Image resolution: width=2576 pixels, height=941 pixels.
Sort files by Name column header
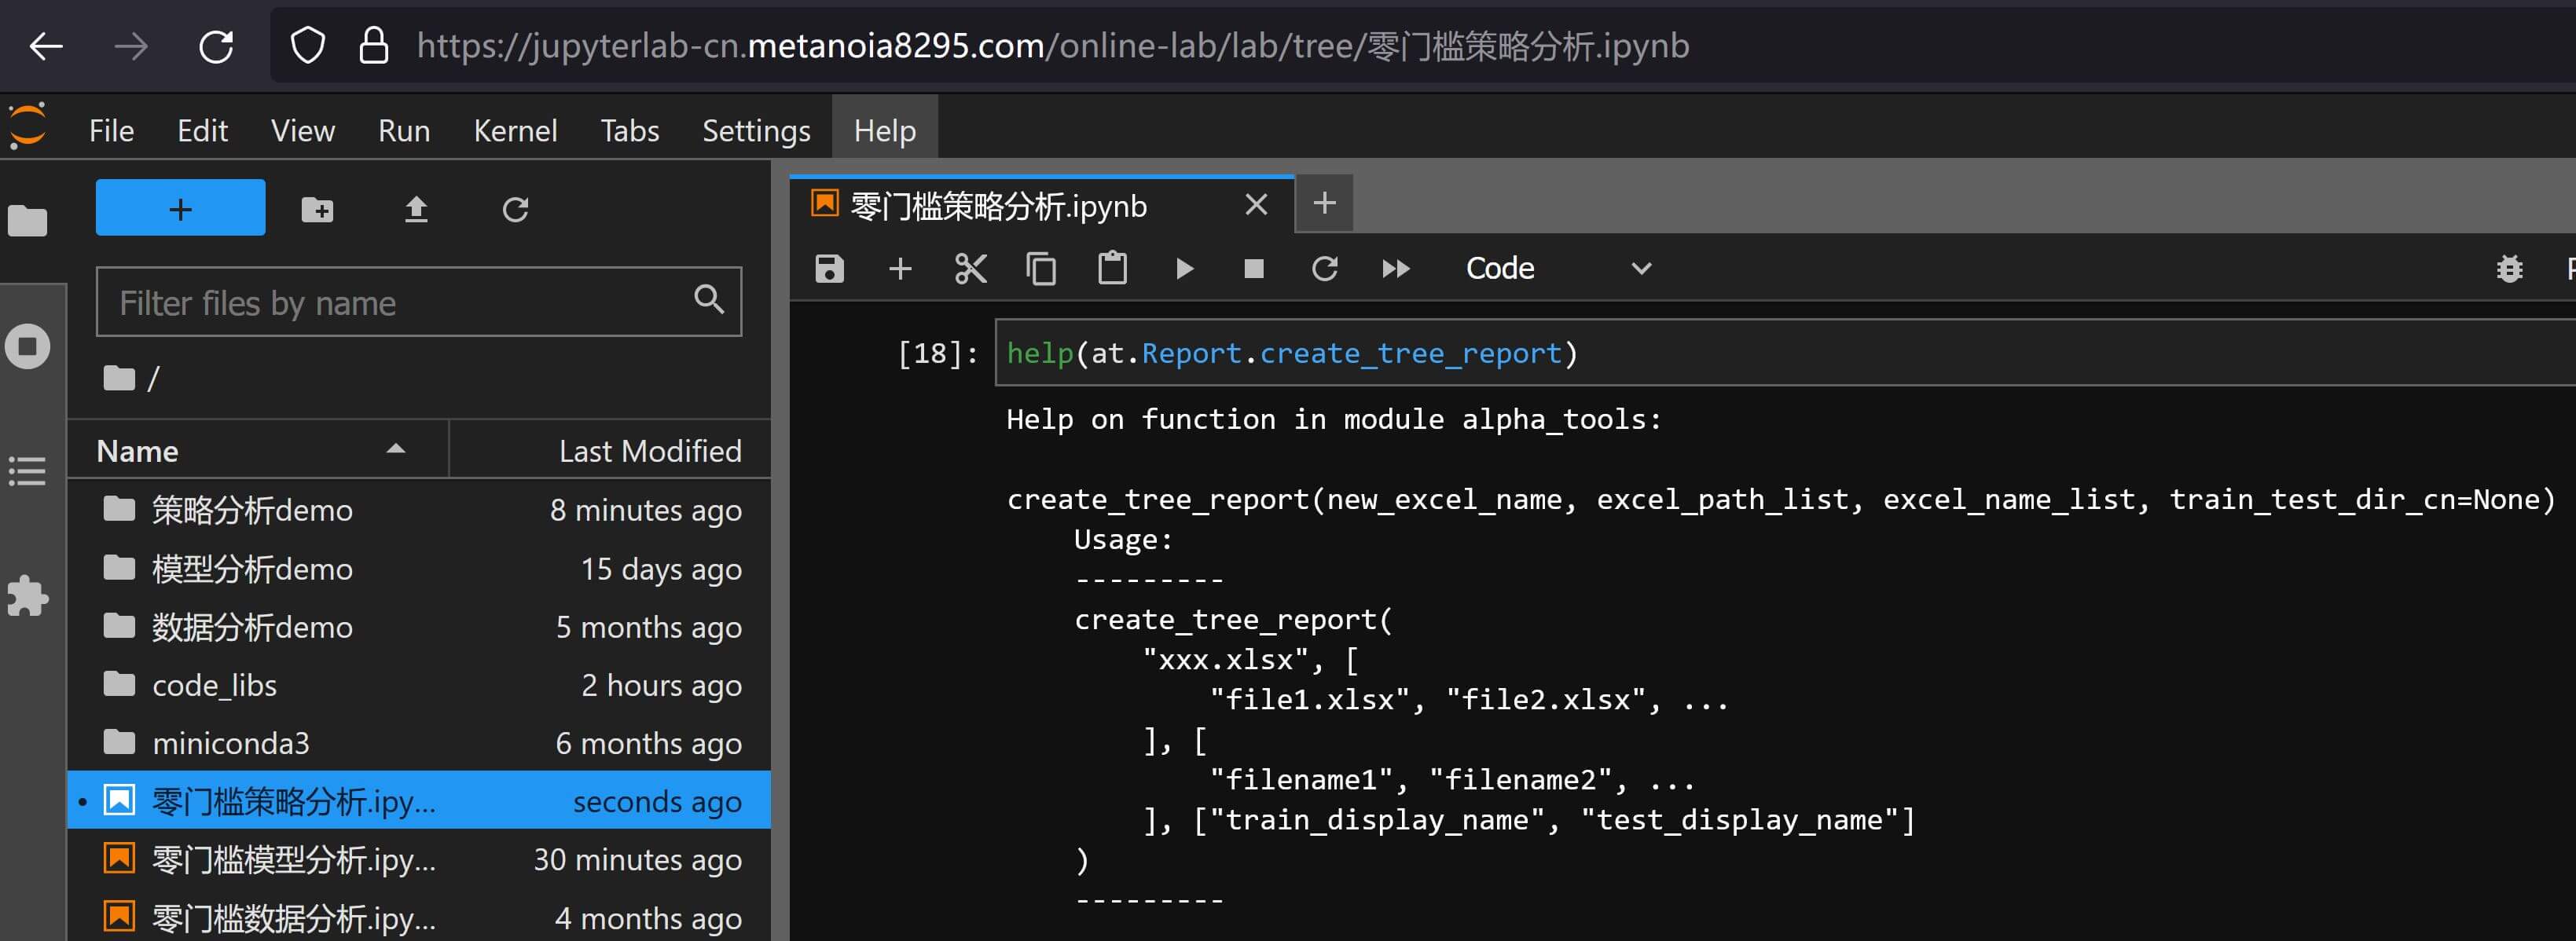(x=138, y=451)
